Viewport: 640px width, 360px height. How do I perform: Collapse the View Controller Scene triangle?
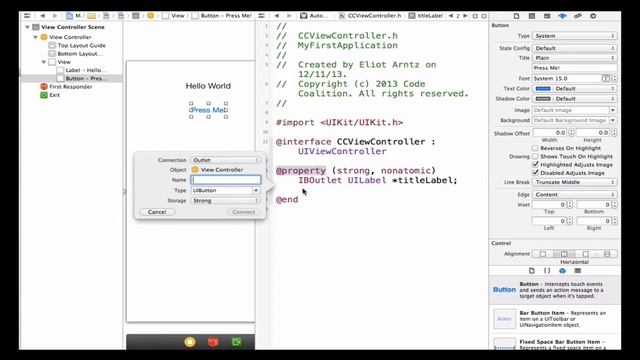click(x=27, y=27)
